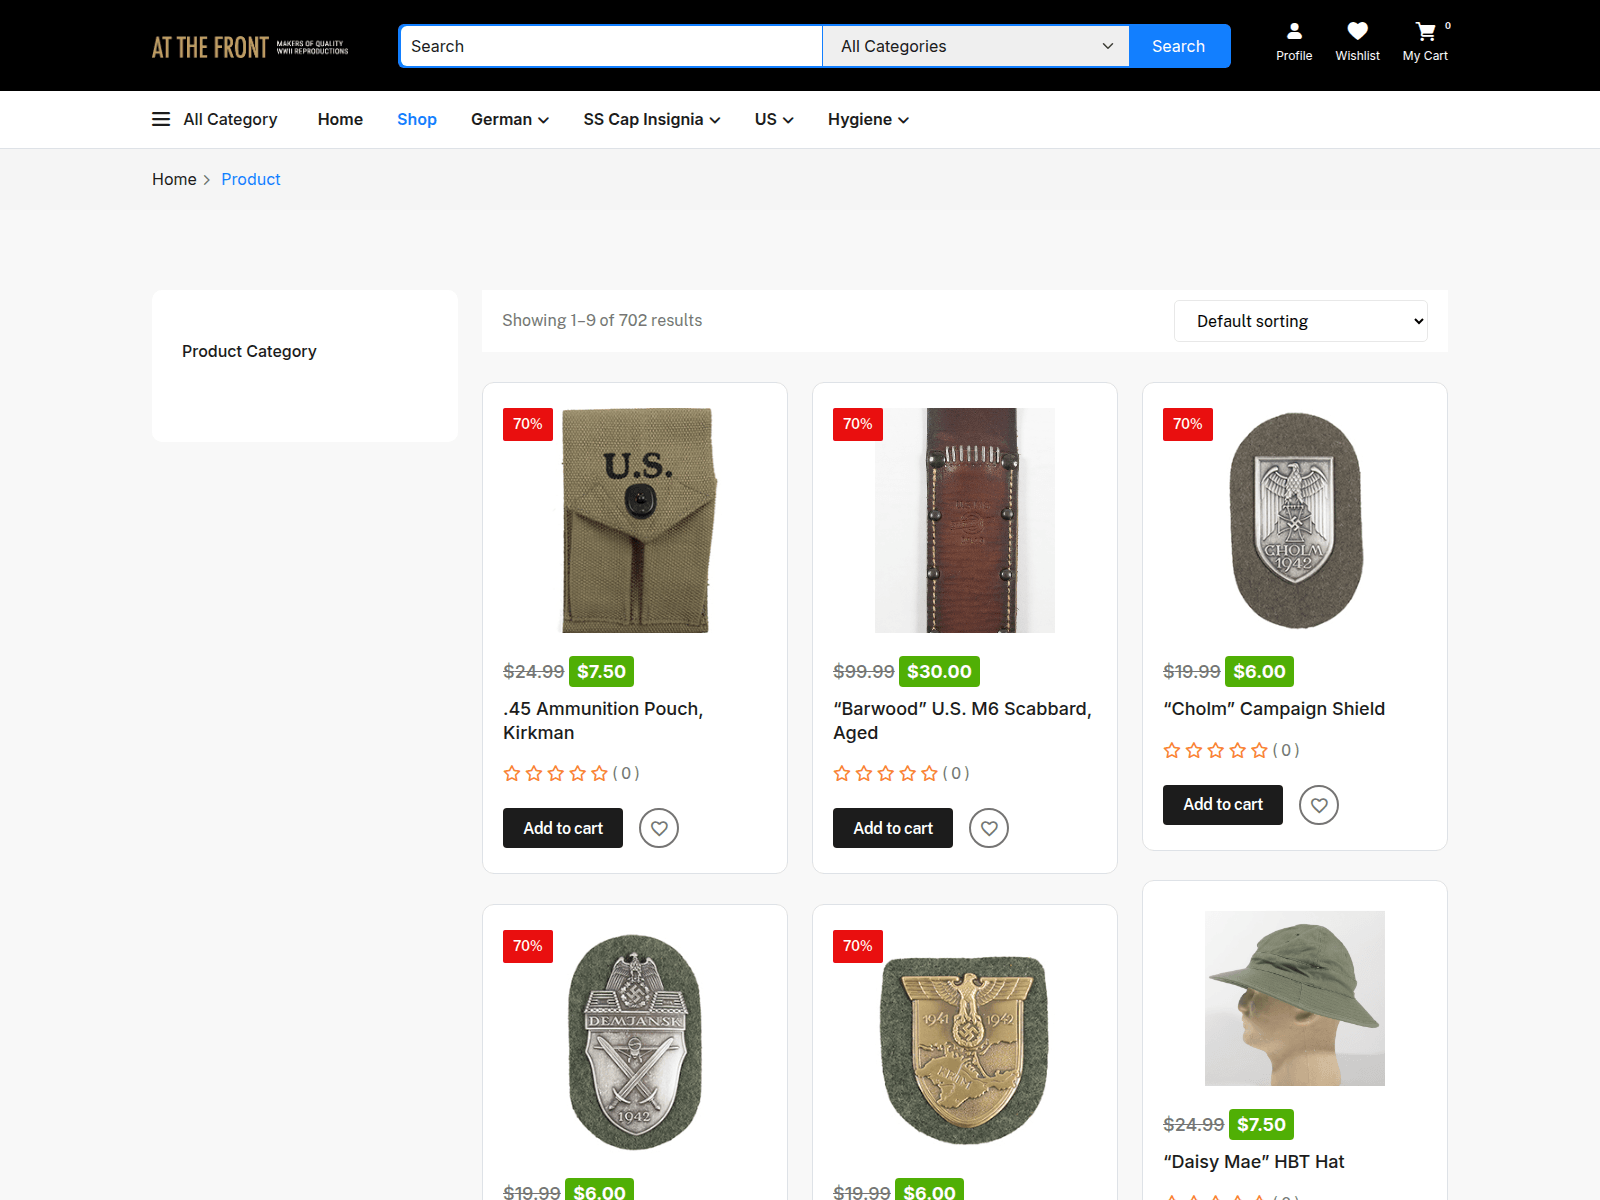
Task: Add Cholm Campaign Shield to cart
Action: click(x=1223, y=805)
